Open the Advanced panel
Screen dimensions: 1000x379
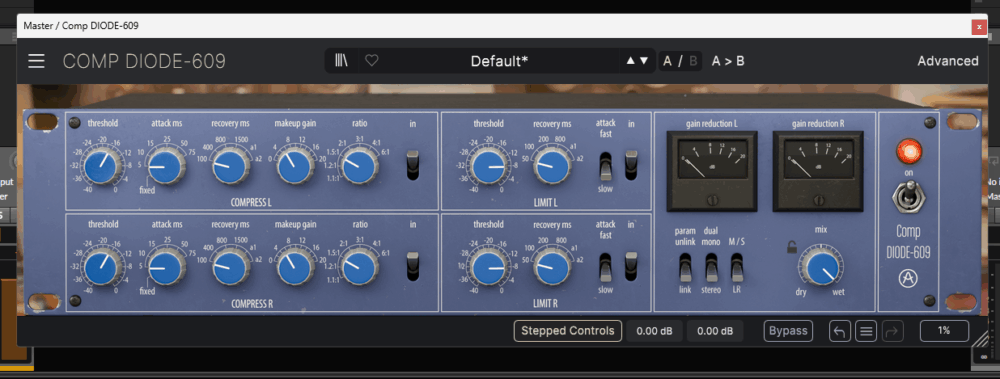point(948,61)
